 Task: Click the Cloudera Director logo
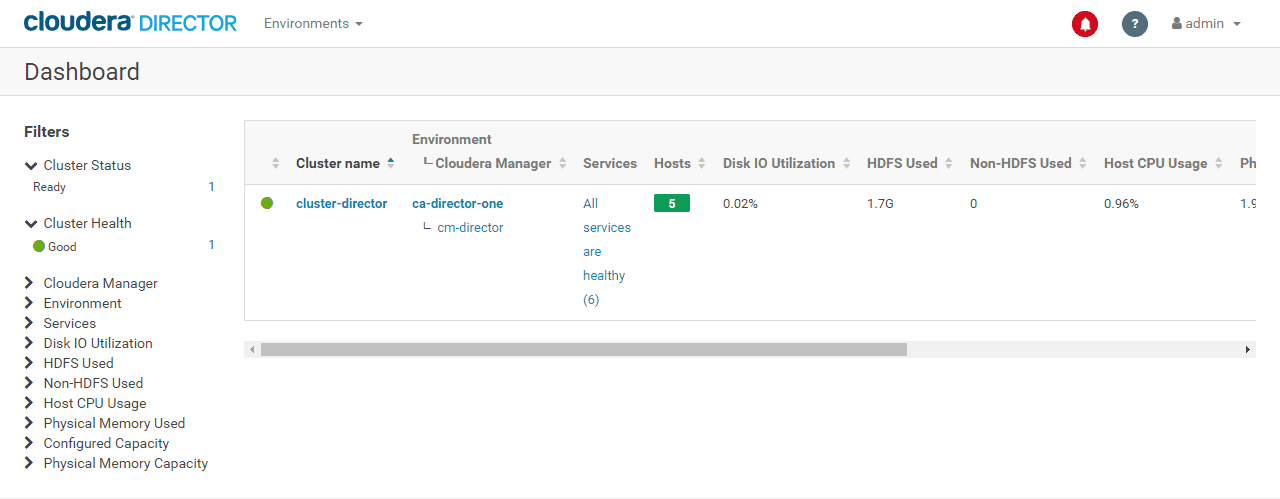pyautogui.click(x=130, y=22)
